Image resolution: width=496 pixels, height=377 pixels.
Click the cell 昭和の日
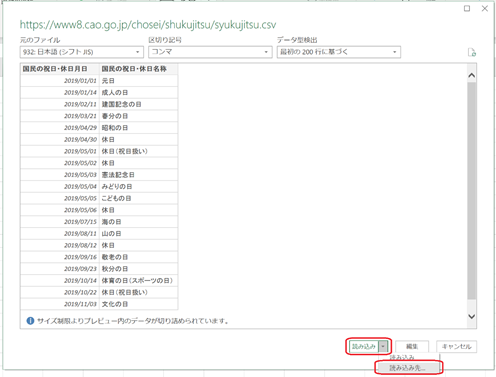tap(138, 128)
